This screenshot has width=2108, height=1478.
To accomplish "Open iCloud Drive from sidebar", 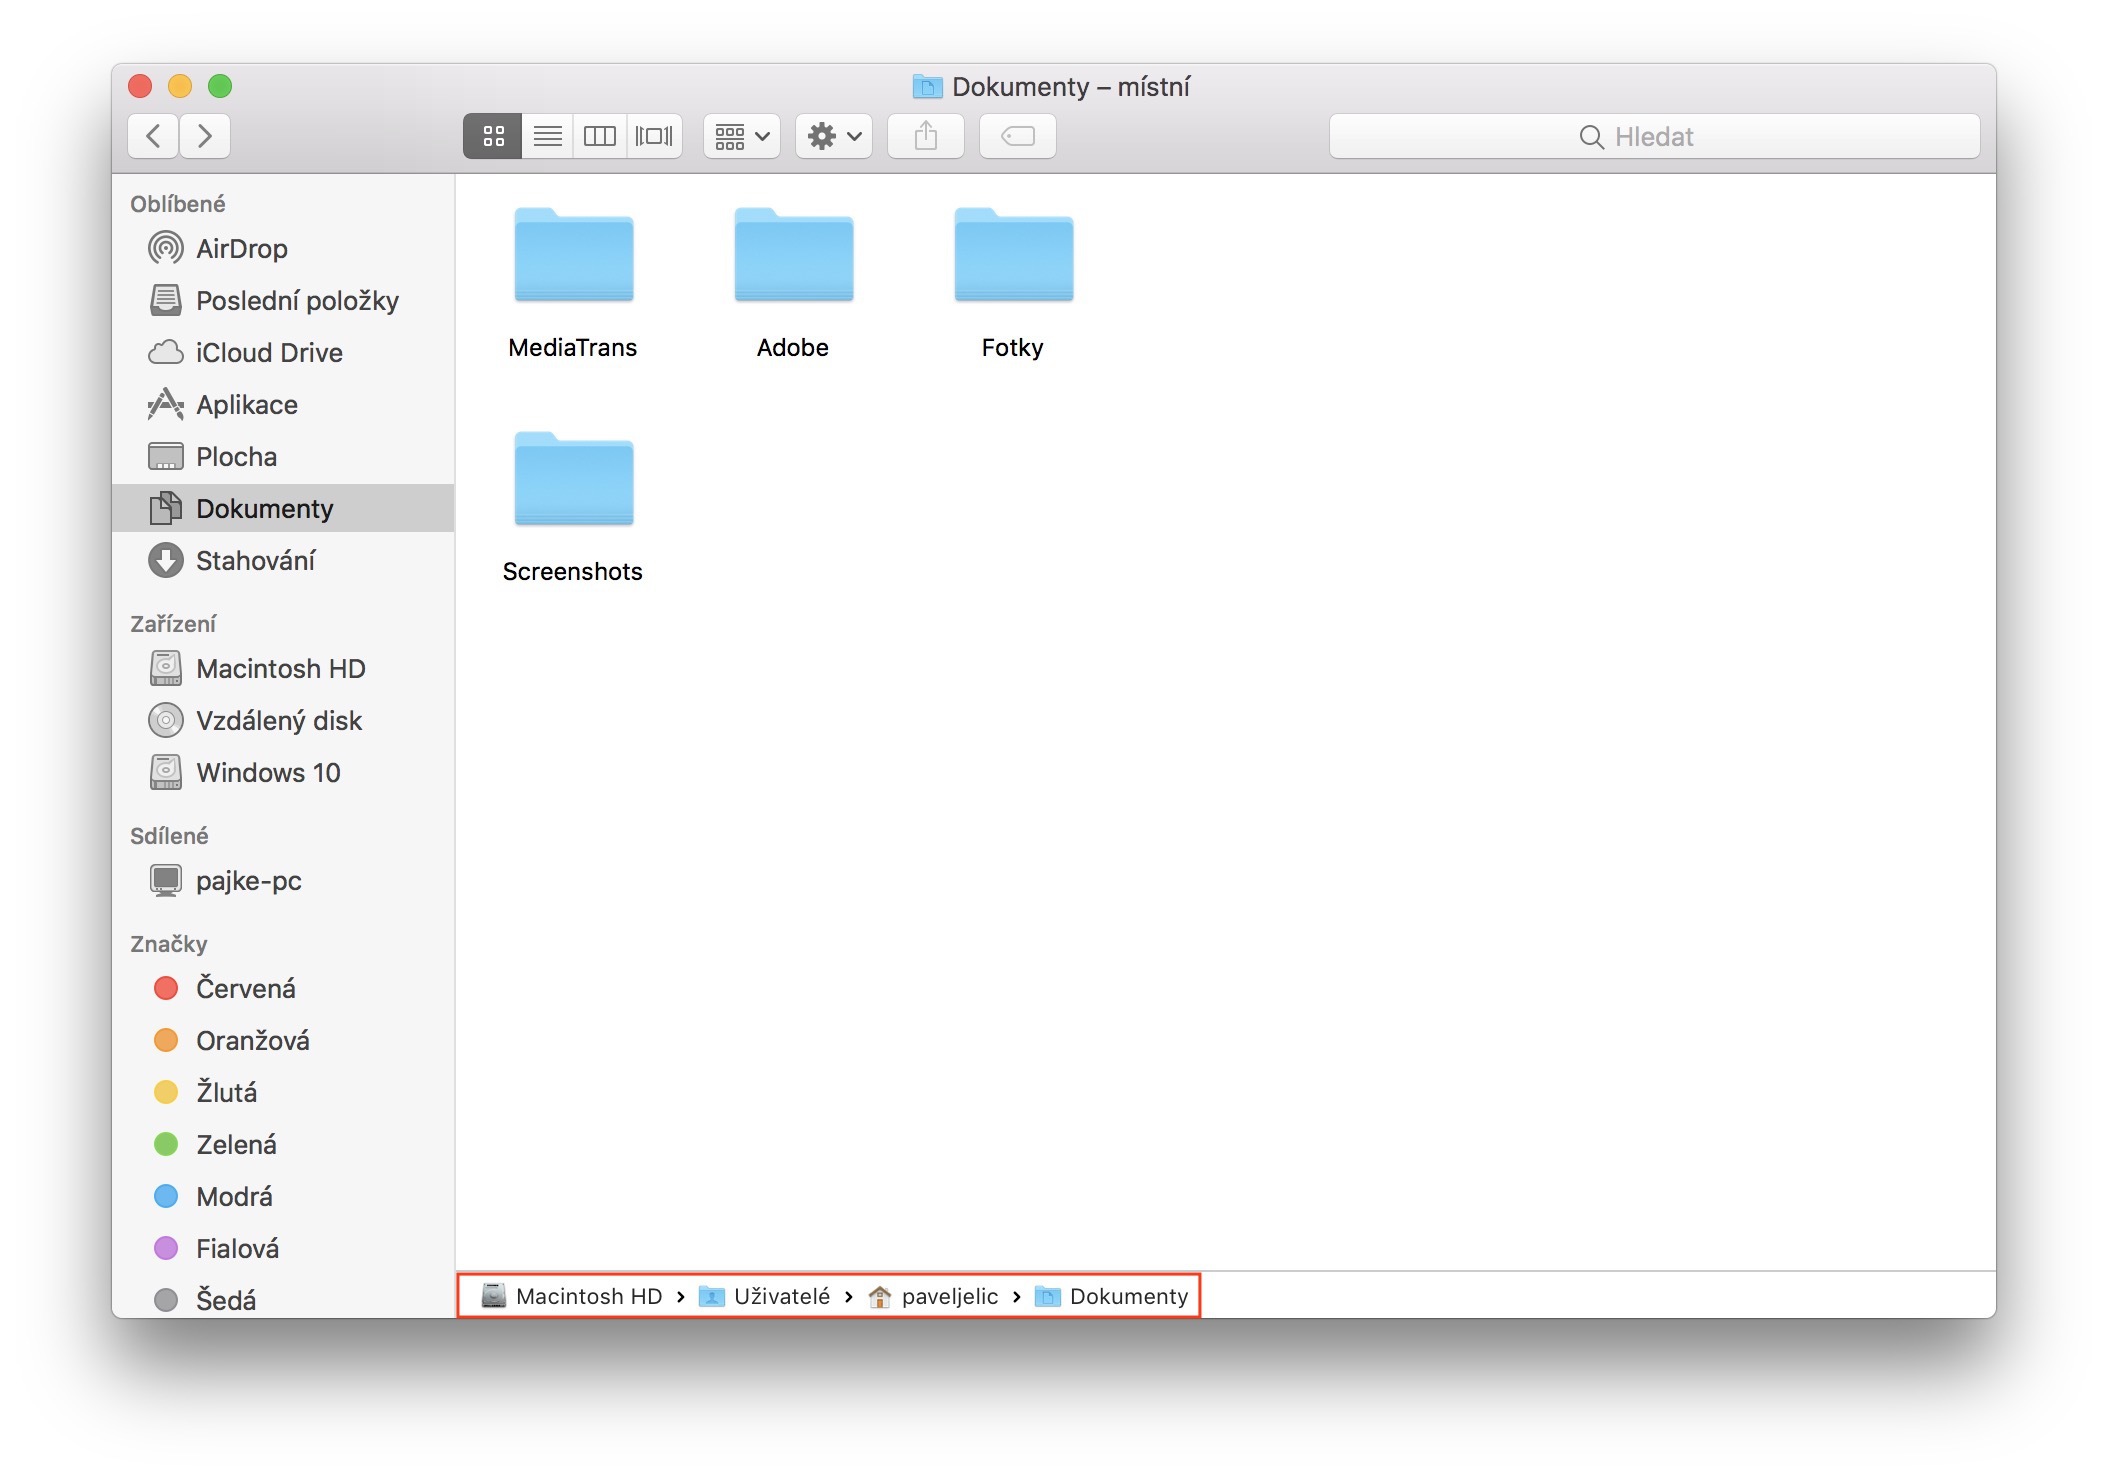I will (268, 353).
